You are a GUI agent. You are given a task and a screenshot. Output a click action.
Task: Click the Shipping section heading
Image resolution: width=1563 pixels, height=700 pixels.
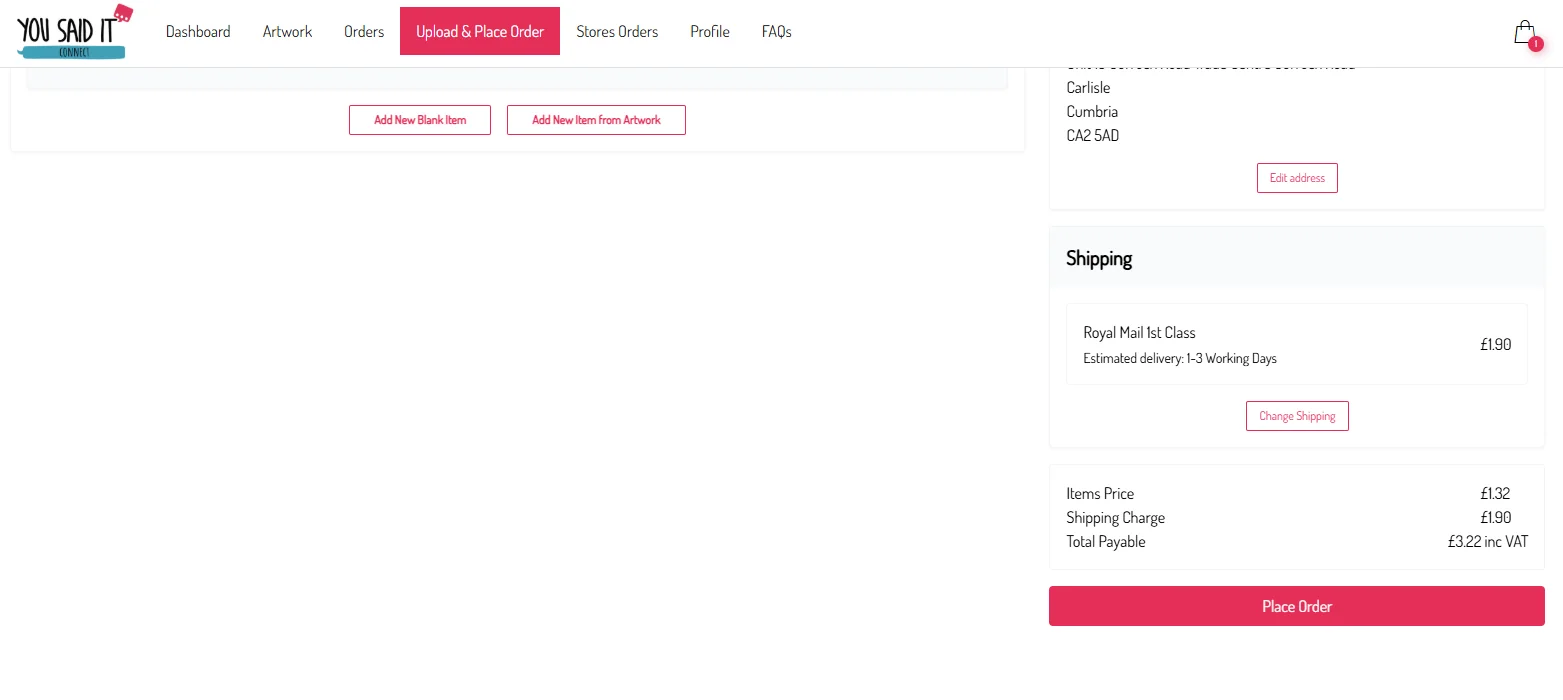click(x=1099, y=258)
